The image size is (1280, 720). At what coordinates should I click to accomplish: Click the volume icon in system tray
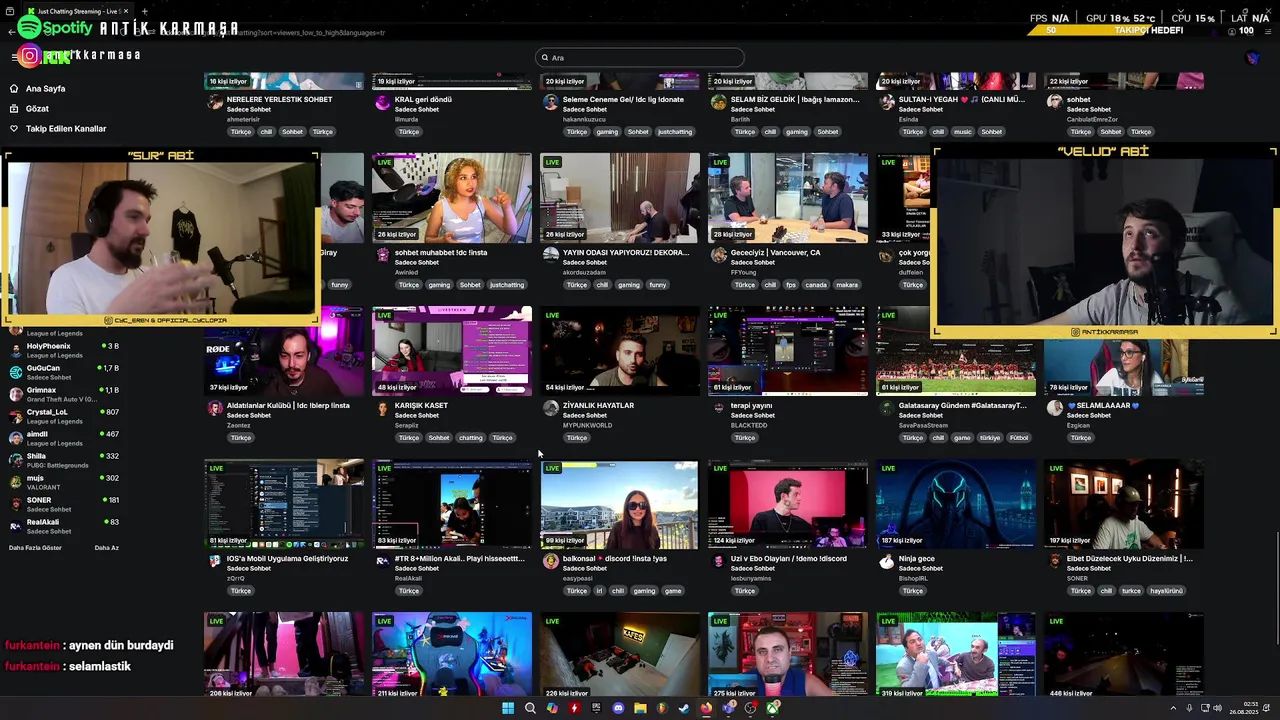[x=1217, y=708]
